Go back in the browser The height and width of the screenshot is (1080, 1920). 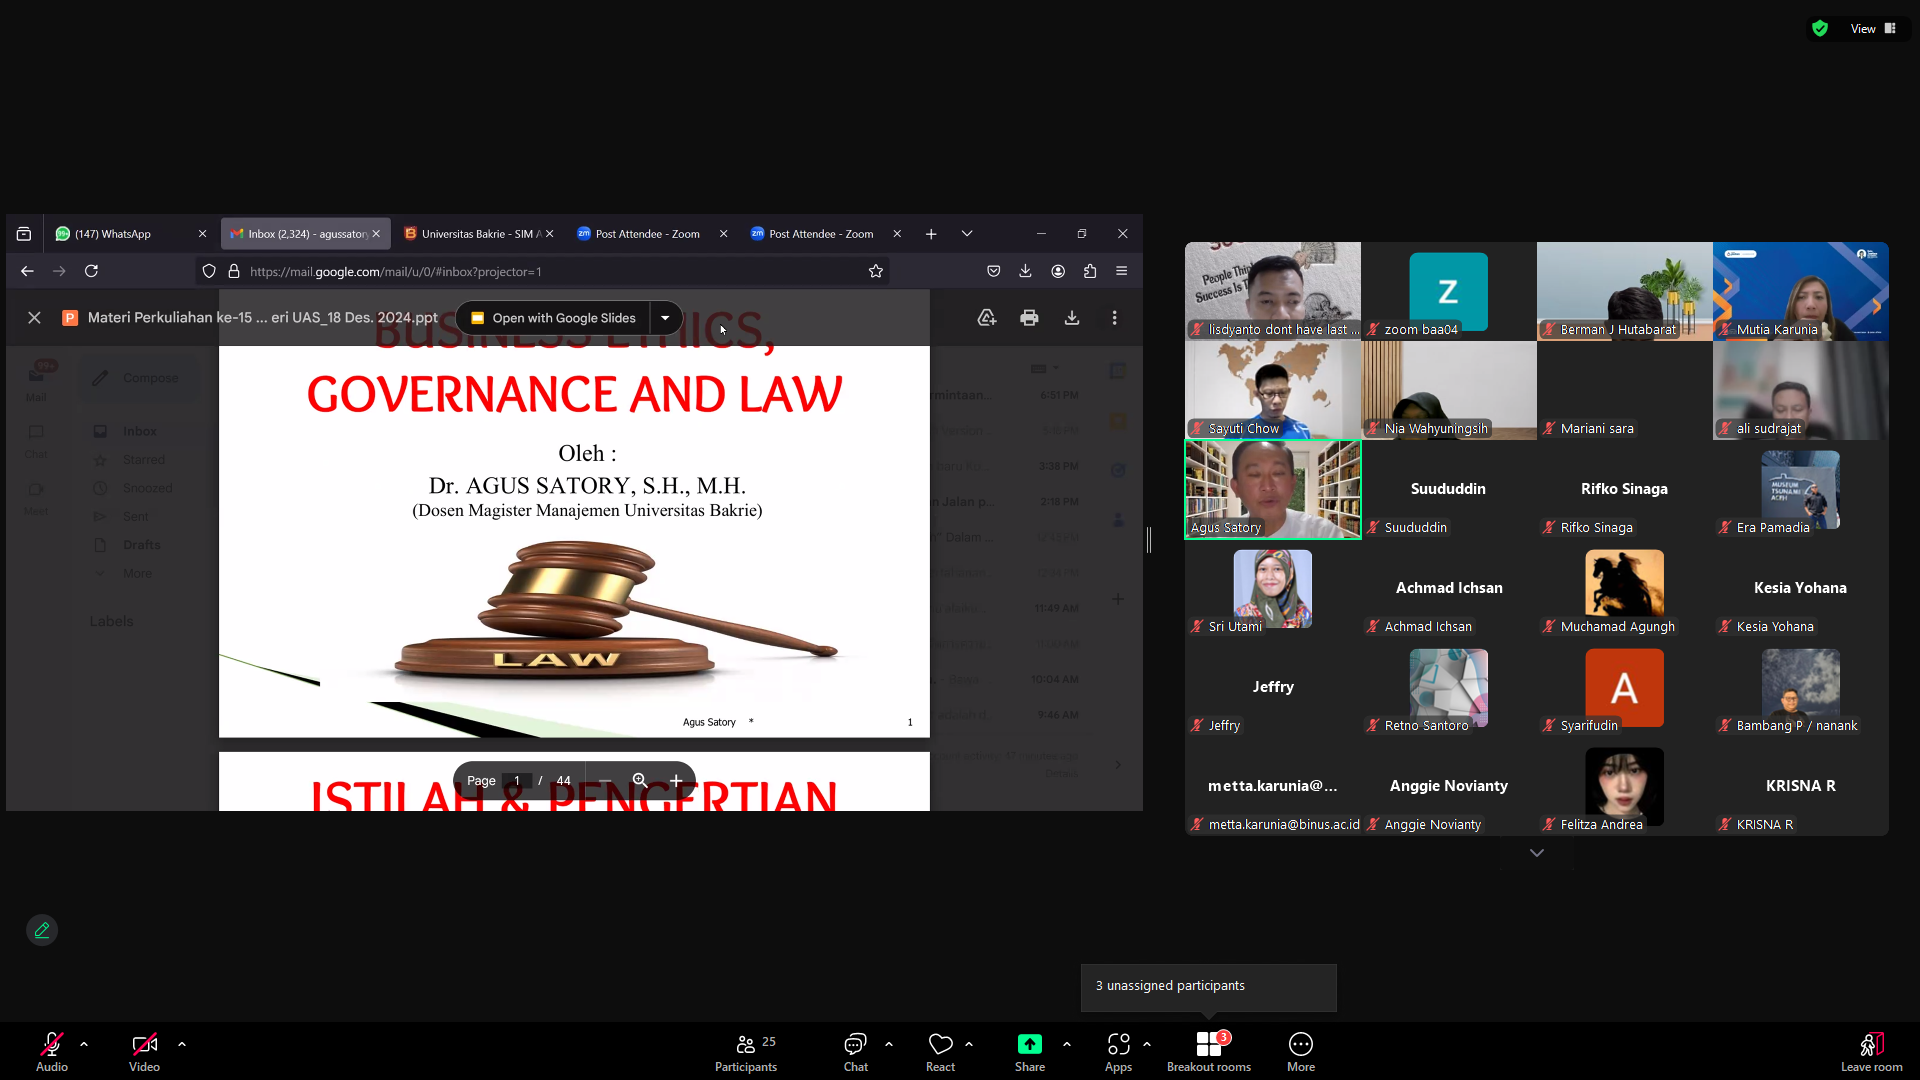coord(27,271)
